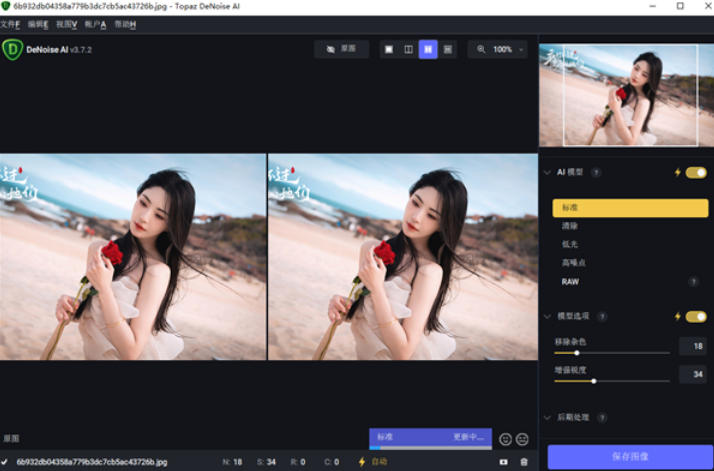Select the 低光 AI model
714x471 pixels.
point(570,244)
